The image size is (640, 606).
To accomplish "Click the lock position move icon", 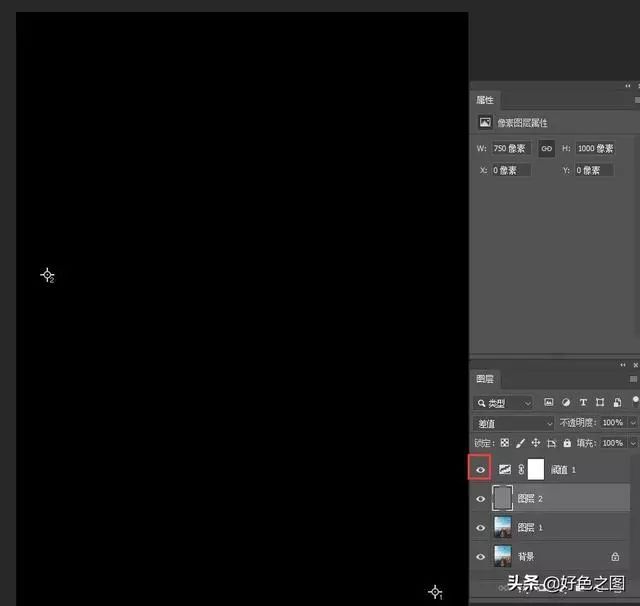I will [x=536, y=443].
